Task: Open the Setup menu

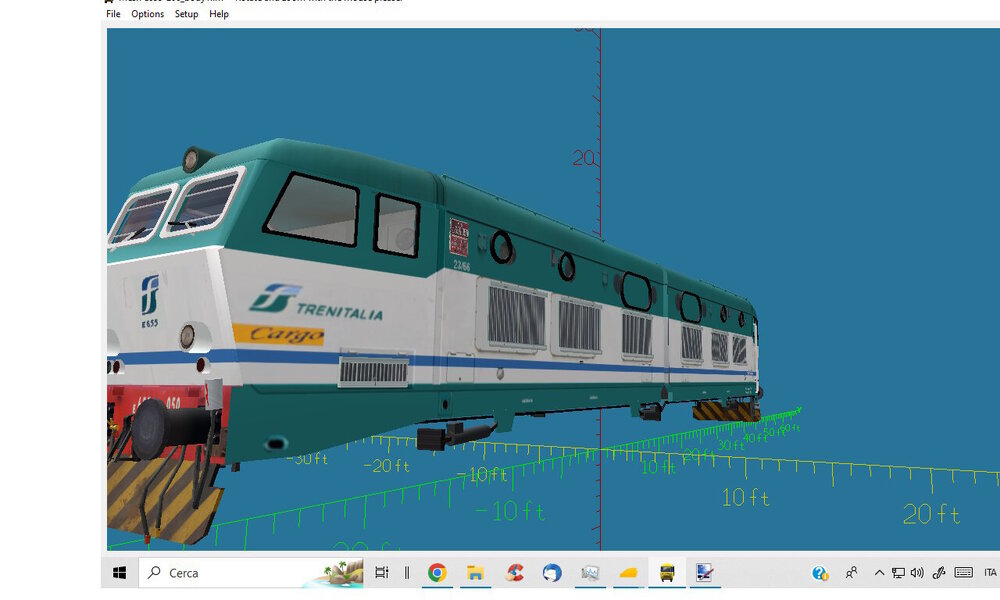Action: 186,14
